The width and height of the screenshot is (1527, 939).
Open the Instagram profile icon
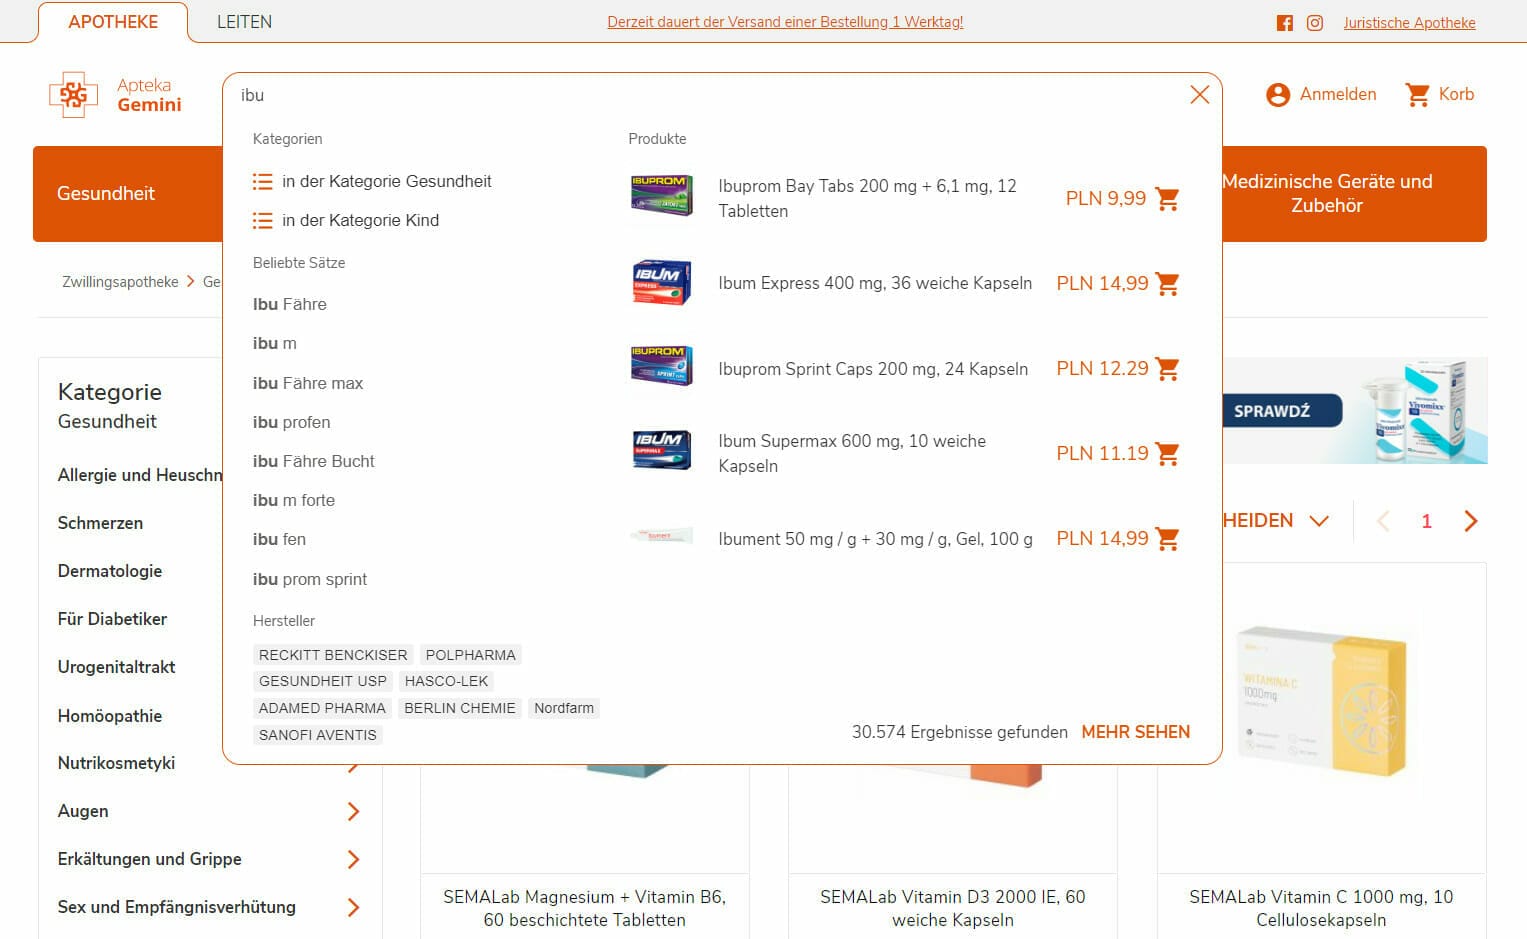[x=1315, y=23]
